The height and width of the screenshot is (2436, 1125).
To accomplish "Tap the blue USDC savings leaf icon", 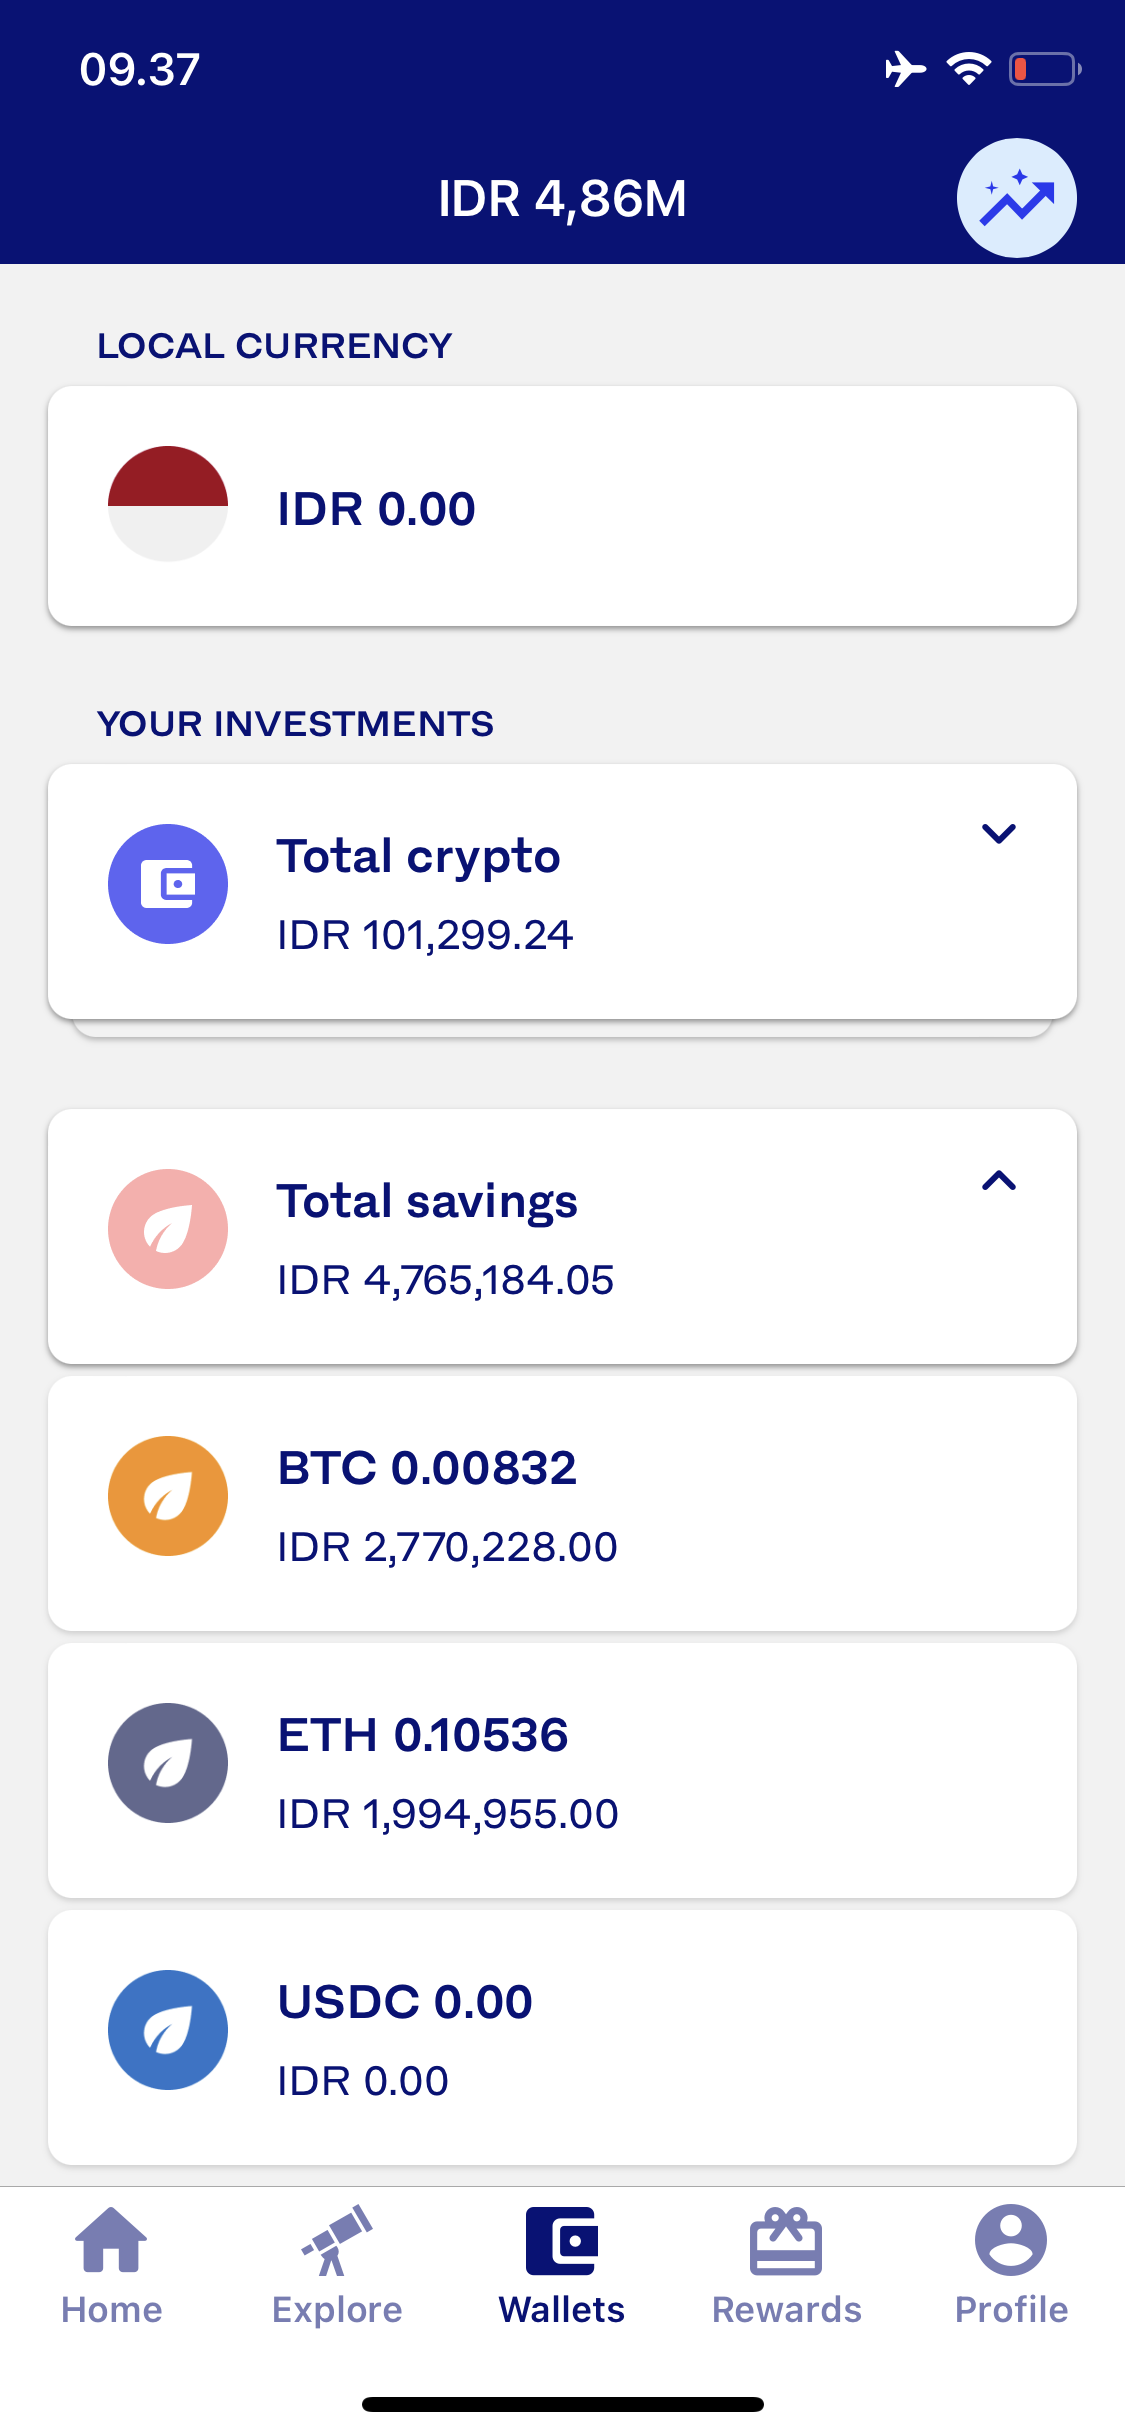I will tap(168, 2030).
